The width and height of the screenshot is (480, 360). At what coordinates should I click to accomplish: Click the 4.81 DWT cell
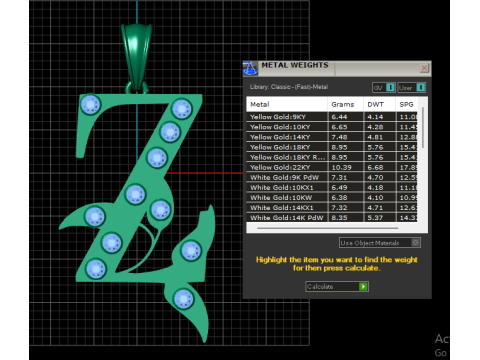tap(379, 137)
